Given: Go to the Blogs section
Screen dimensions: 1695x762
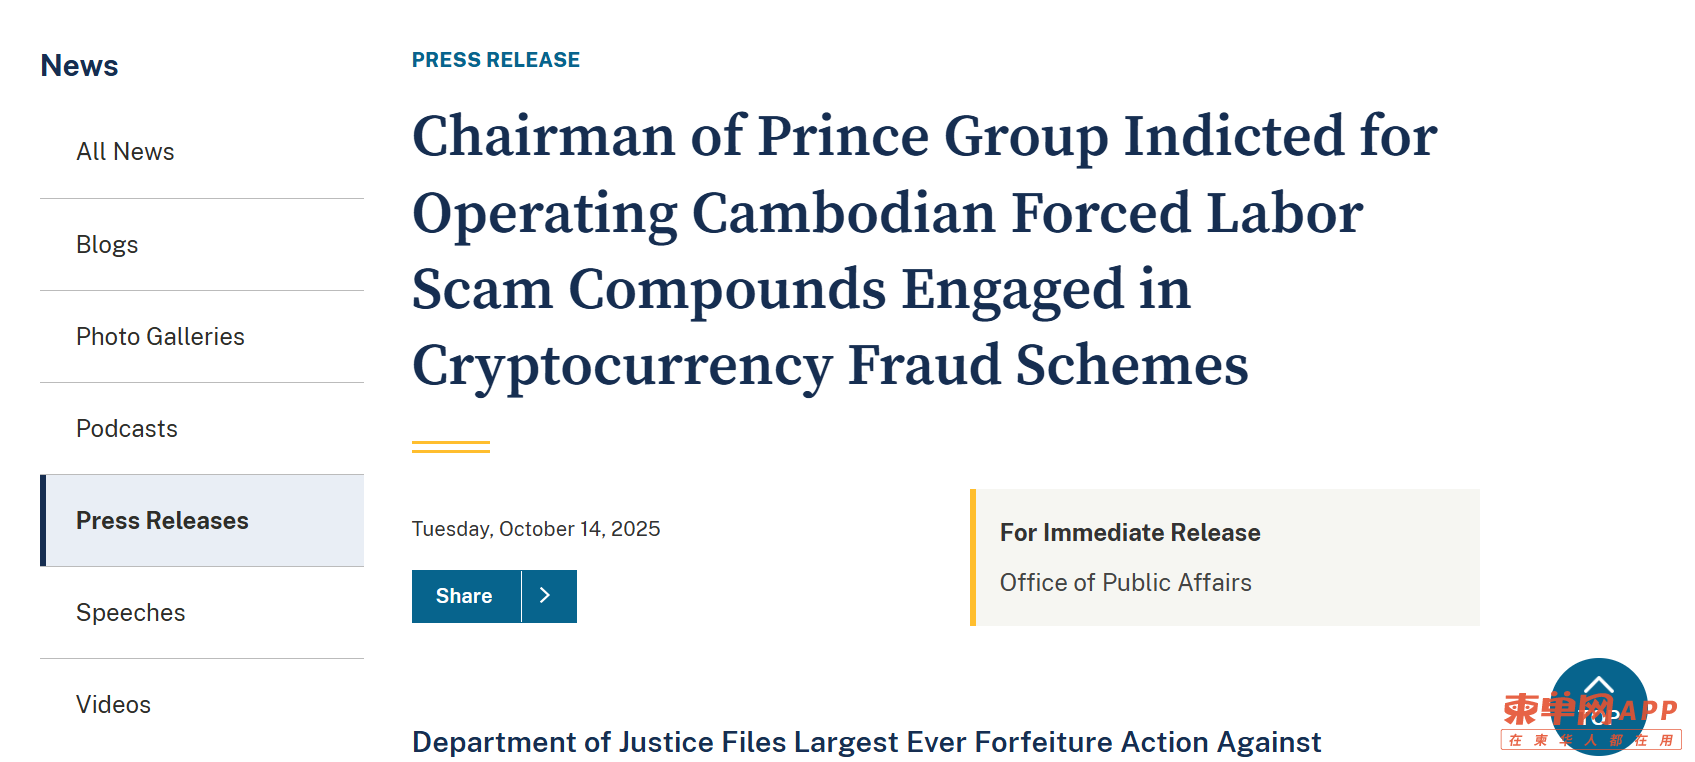Looking at the screenshot, I should click(x=107, y=245).
